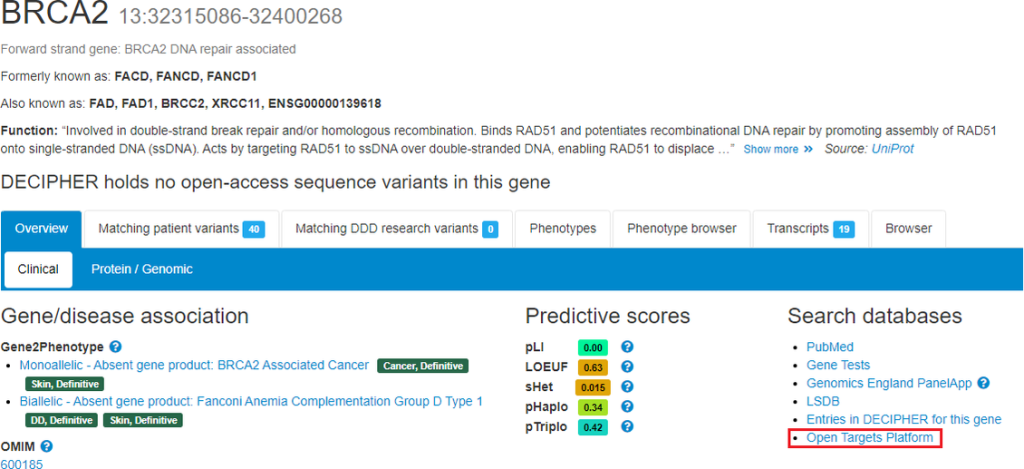Click help icon next to Gene2Phenotype
The width and height of the screenshot is (1024, 469).
coord(116,347)
